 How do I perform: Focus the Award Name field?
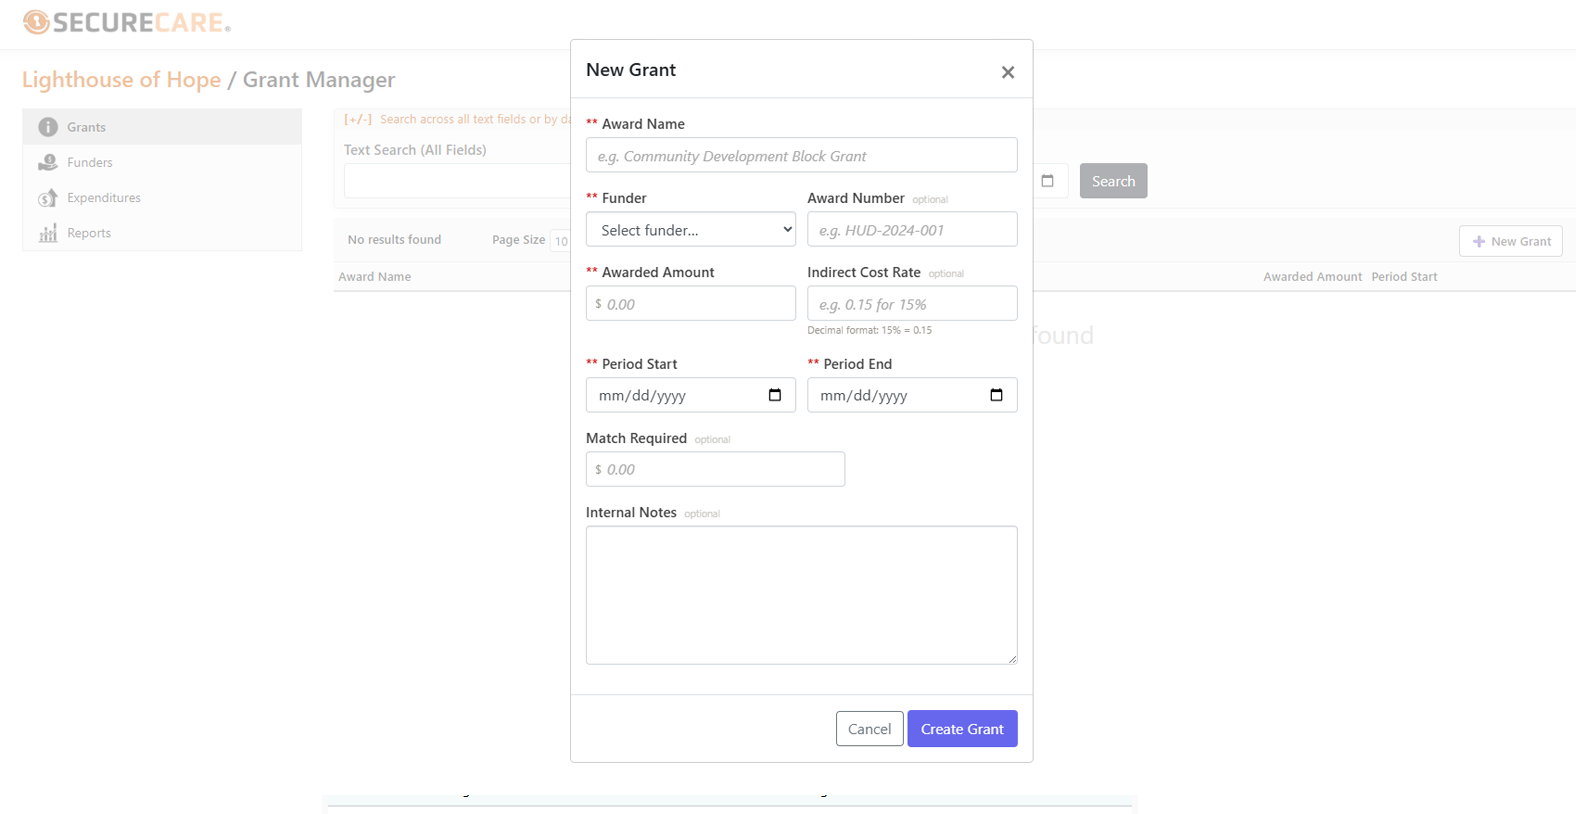(801, 155)
